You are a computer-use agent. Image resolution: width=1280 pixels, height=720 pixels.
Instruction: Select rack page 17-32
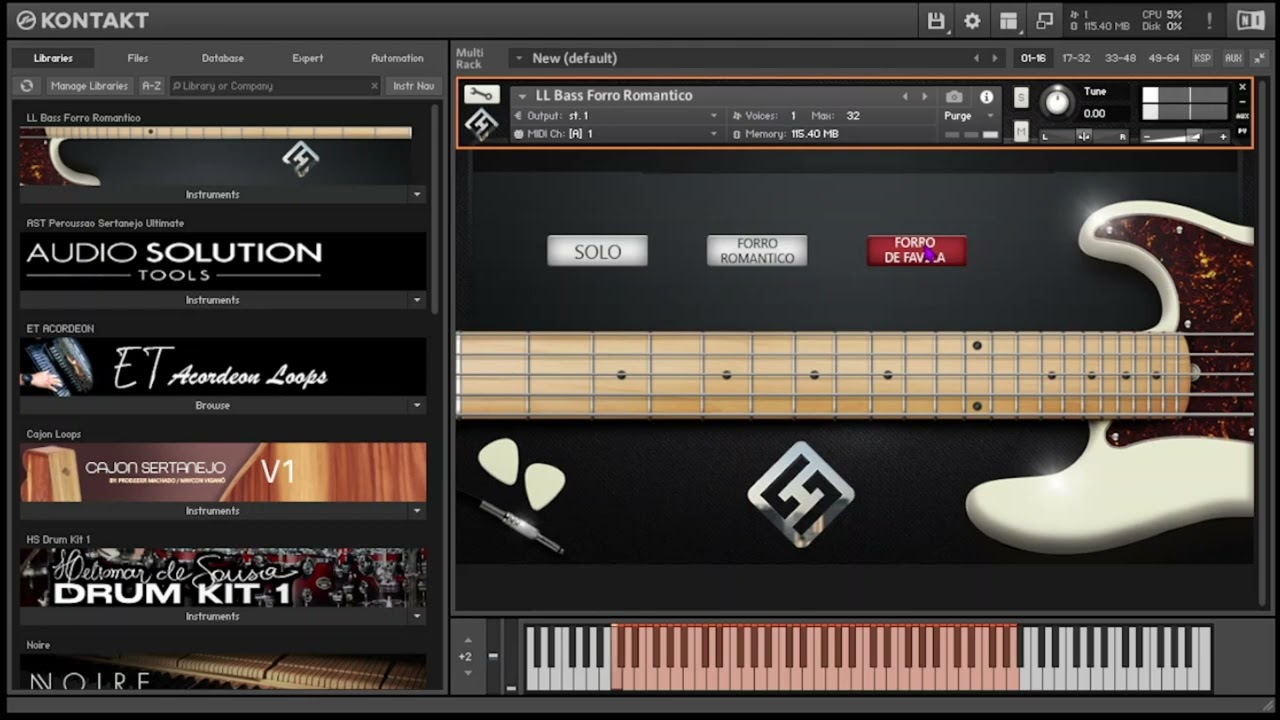[x=1076, y=58]
